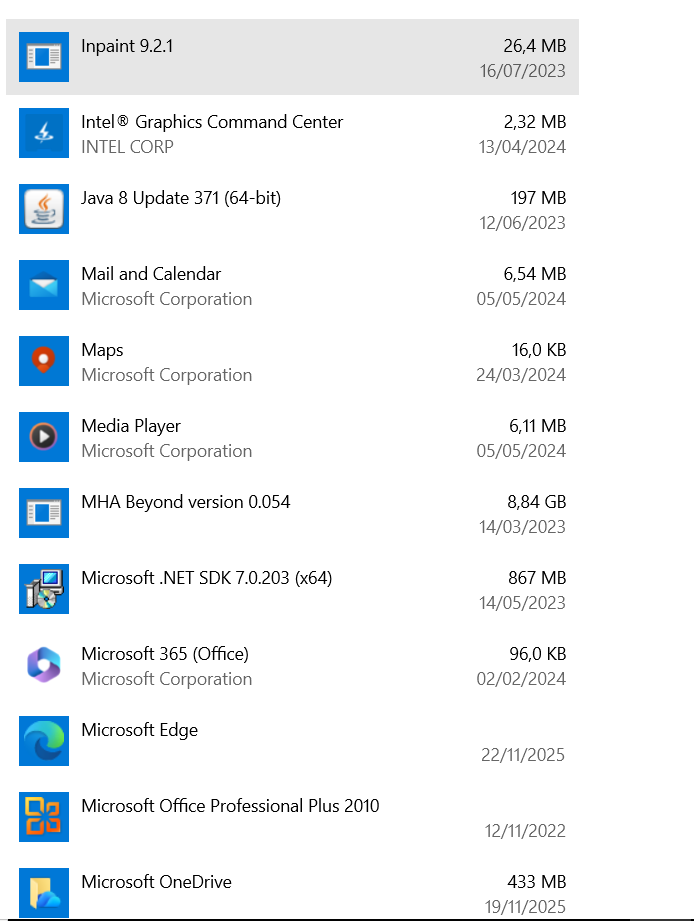Click Microsoft Corporation under Microsoft 365 (Office)

(167, 679)
